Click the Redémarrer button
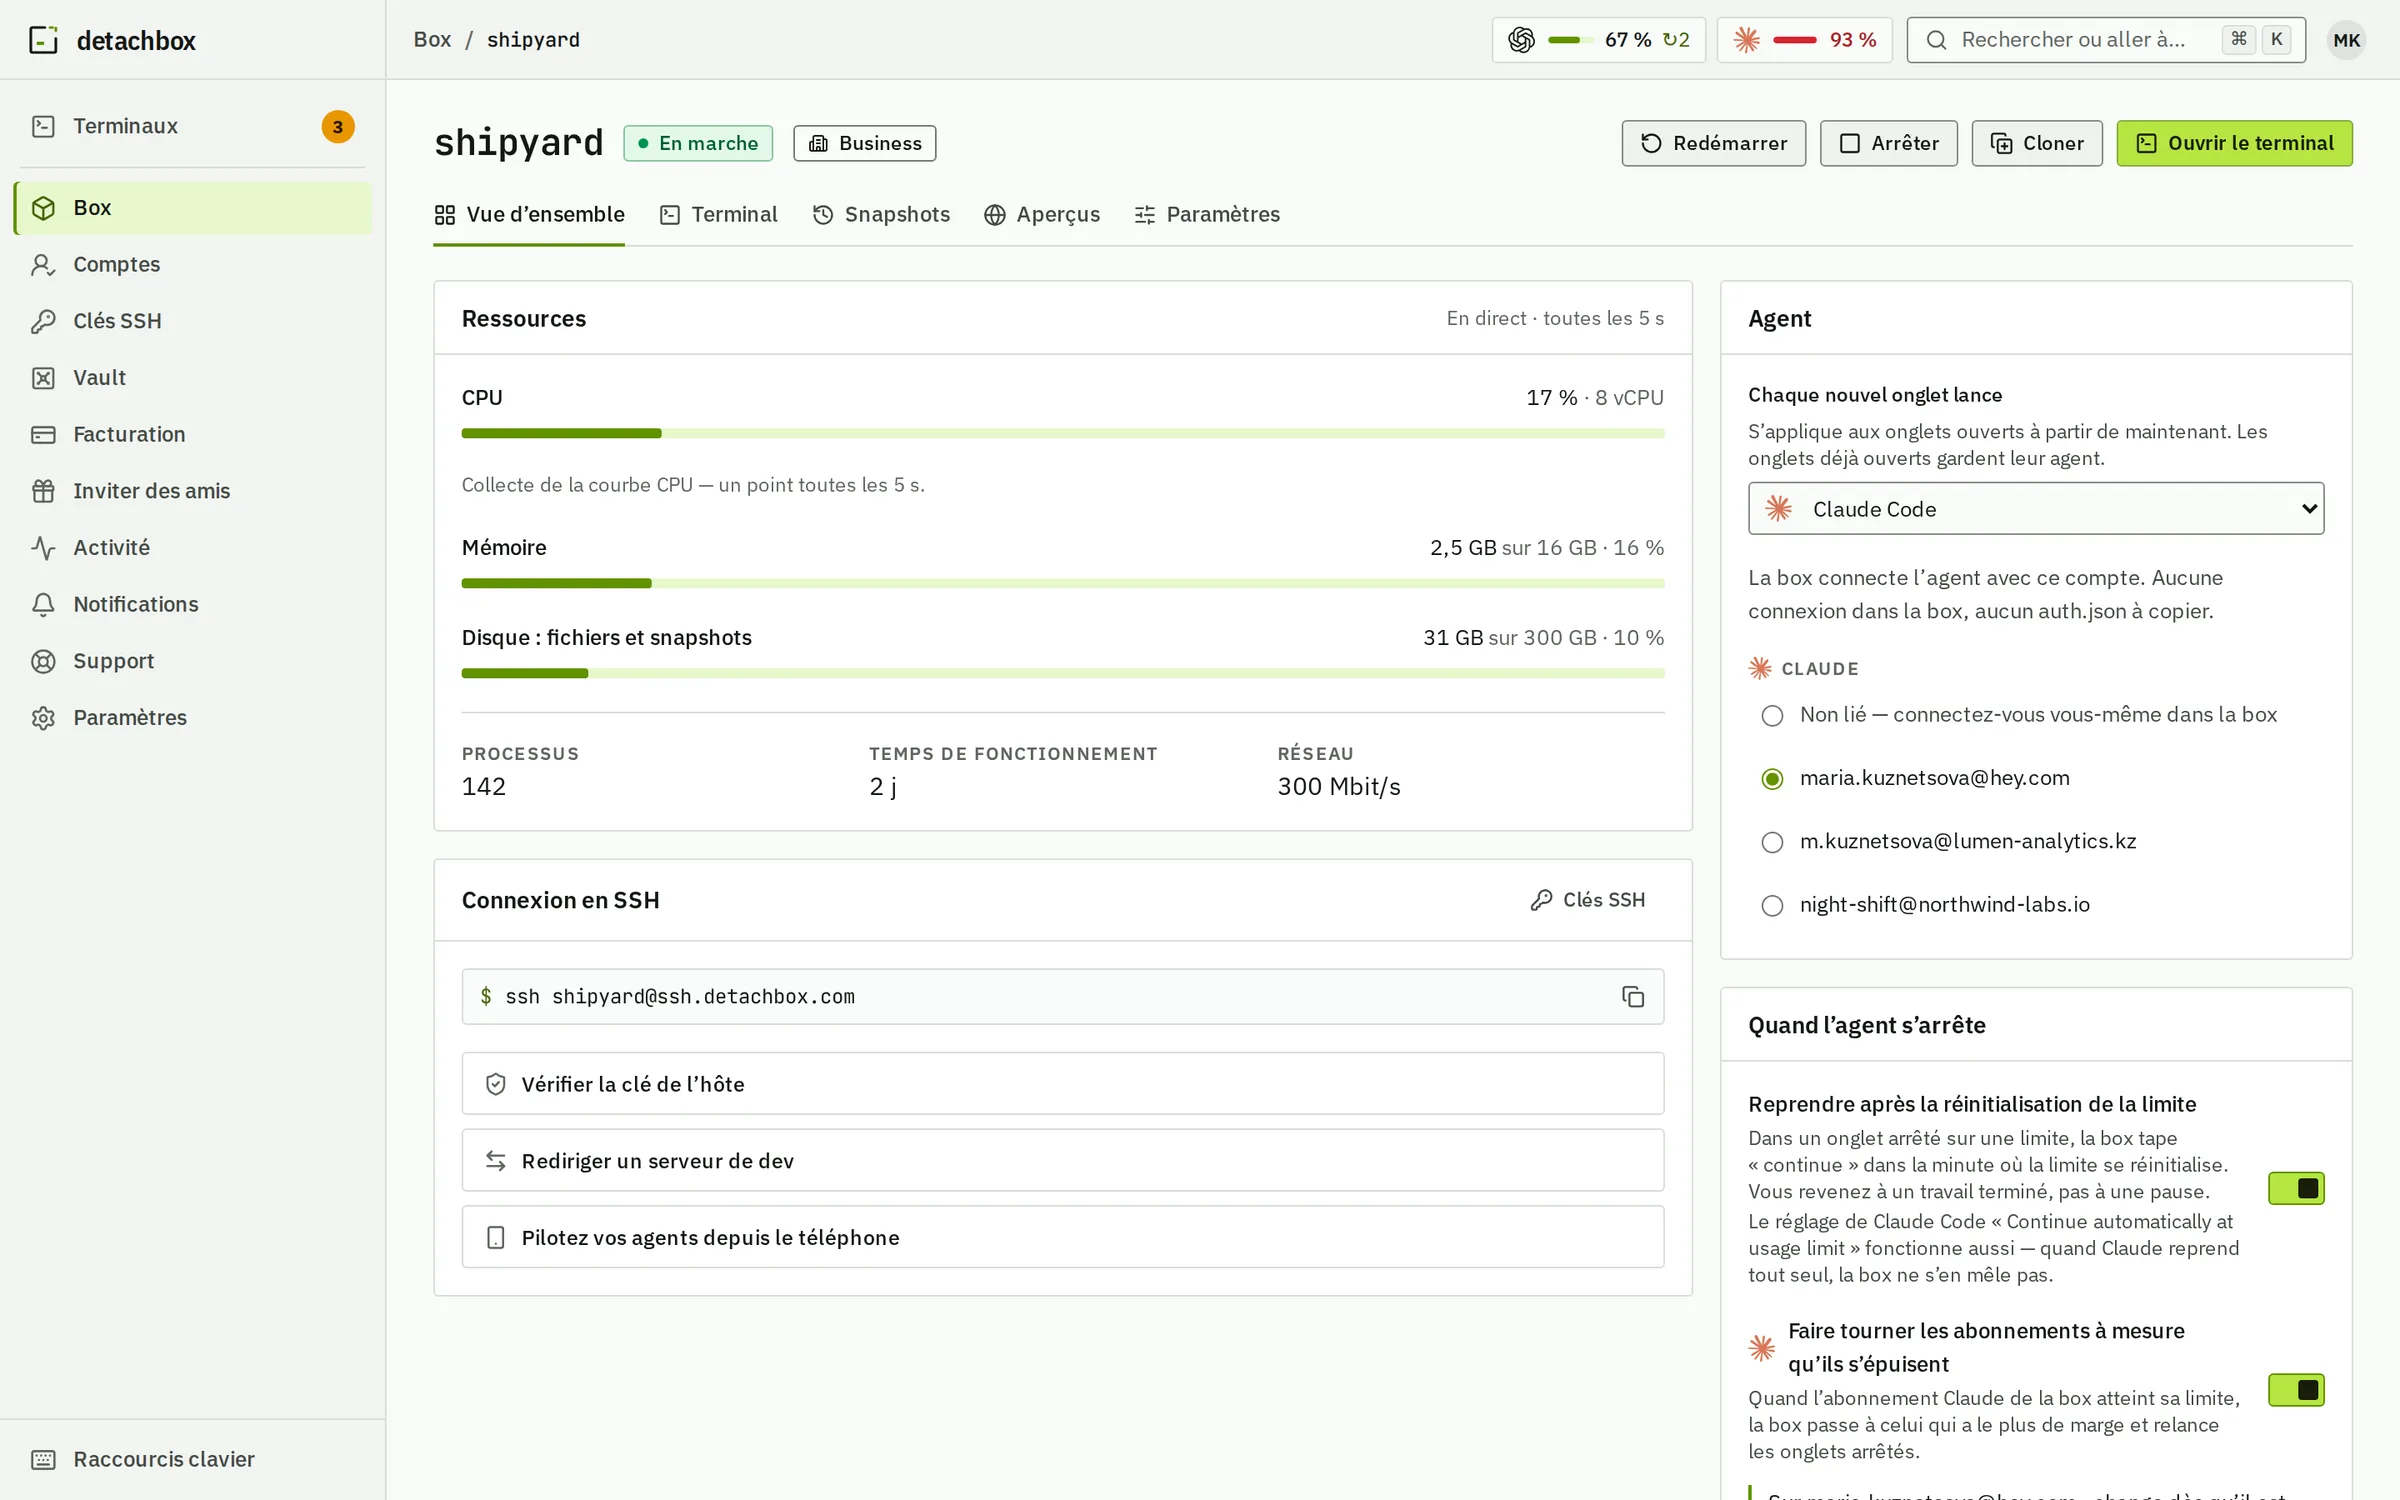This screenshot has width=2400, height=1500. (x=1713, y=143)
